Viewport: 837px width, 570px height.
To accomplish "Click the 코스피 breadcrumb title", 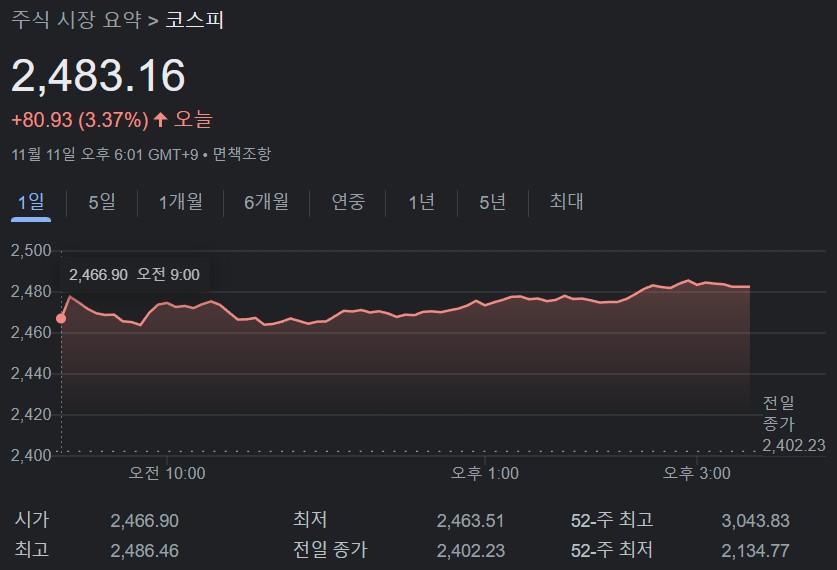I will pos(194,20).
